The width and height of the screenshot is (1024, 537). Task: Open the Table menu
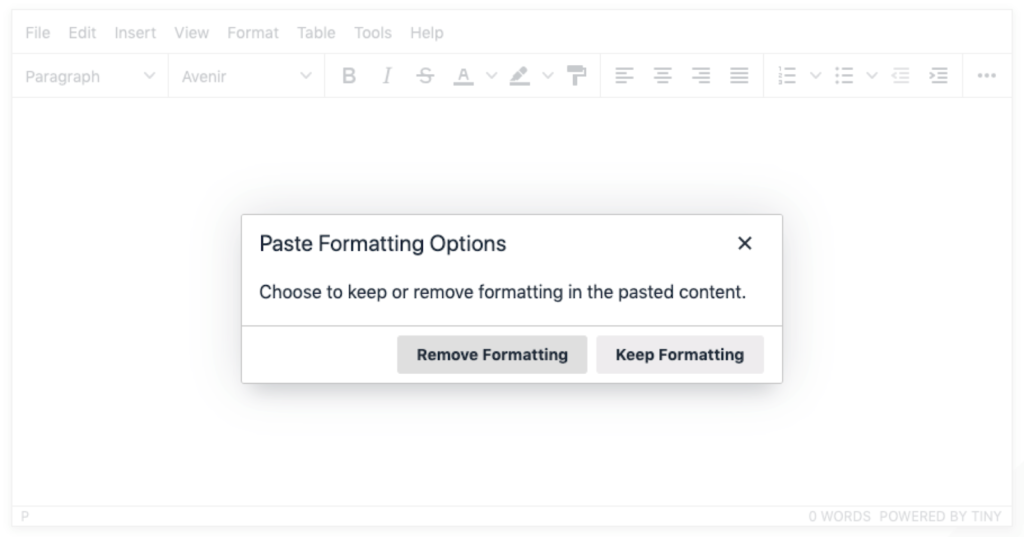316,33
